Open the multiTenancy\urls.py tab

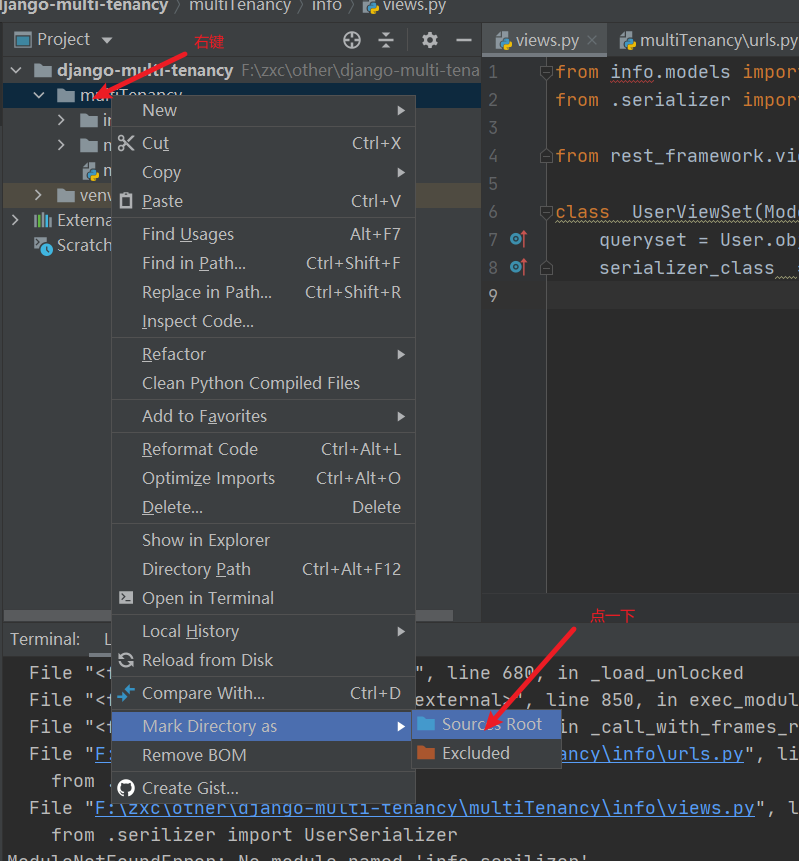pyautogui.click(x=708, y=40)
